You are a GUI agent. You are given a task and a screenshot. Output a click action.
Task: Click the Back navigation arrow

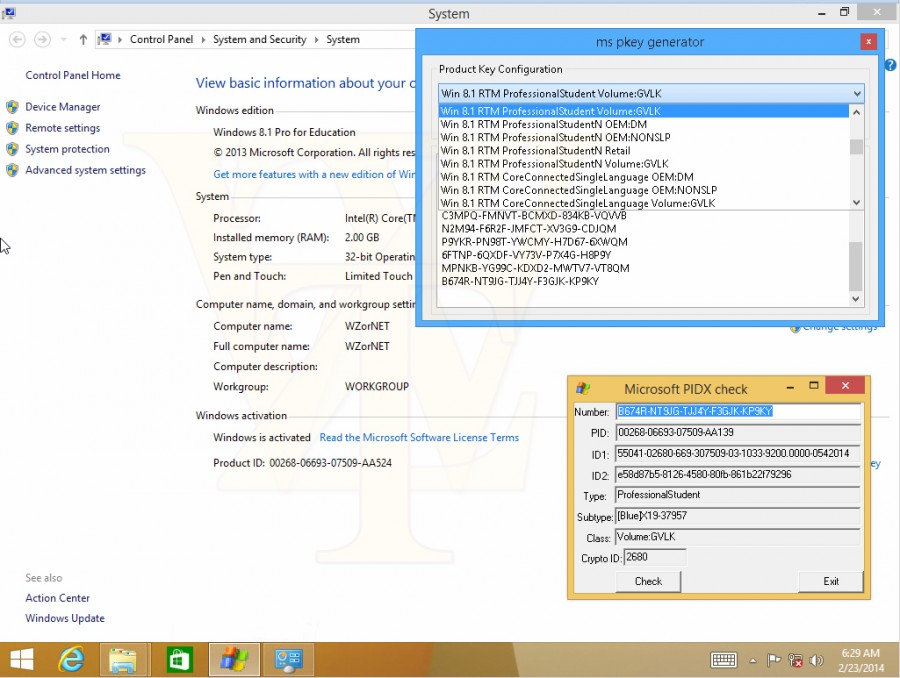tap(17, 40)
